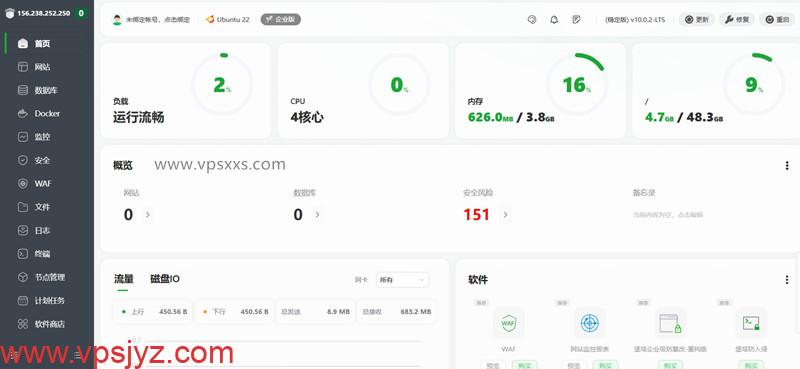This screenshot has width=800, height=369.
Task: Click the customer service icon beside the bell
Action: 532,19
